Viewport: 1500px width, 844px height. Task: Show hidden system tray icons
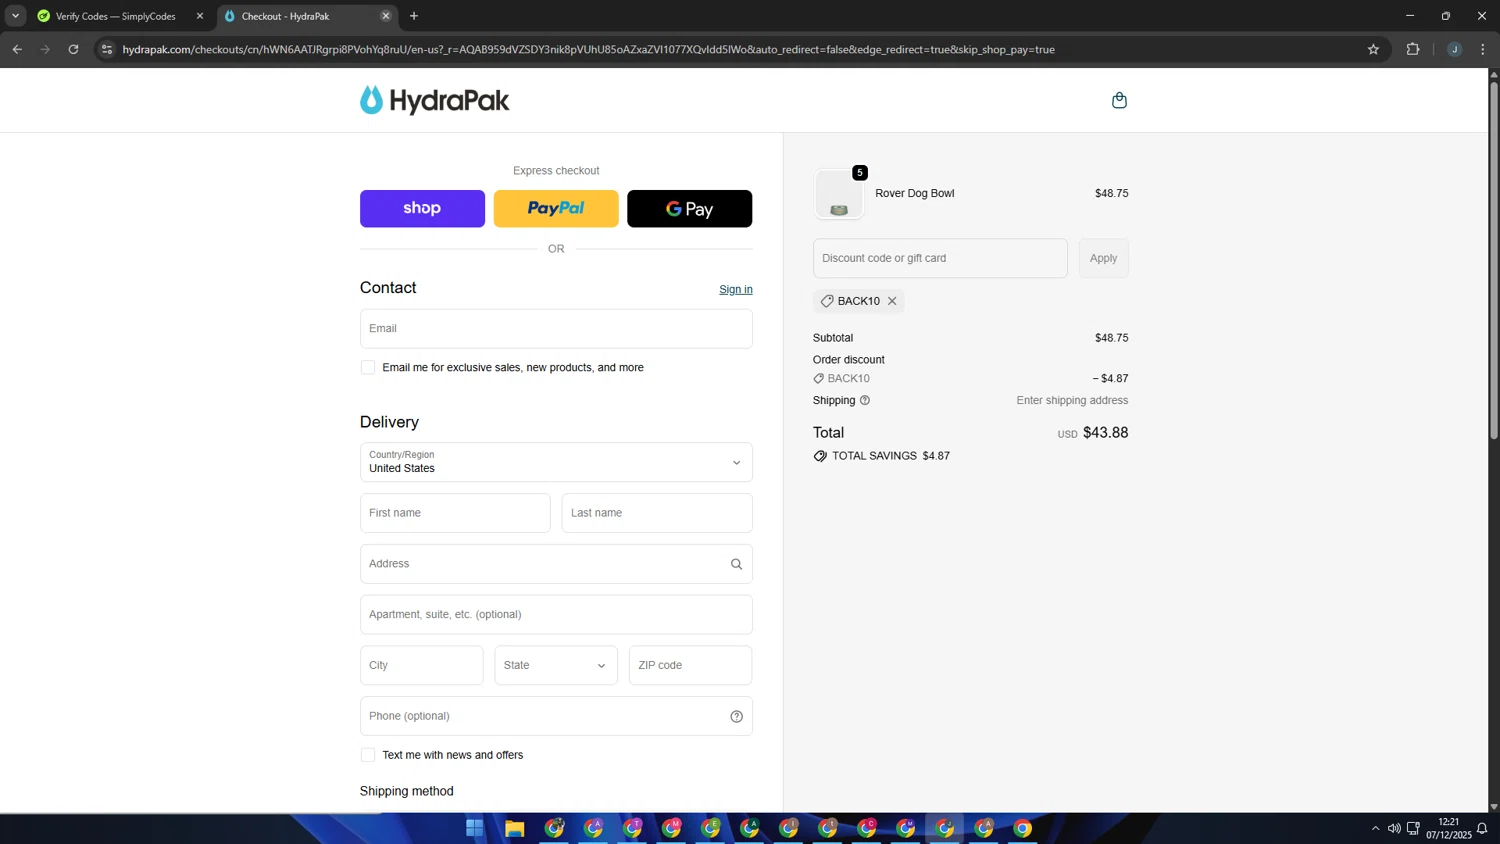pos(1375,828)
